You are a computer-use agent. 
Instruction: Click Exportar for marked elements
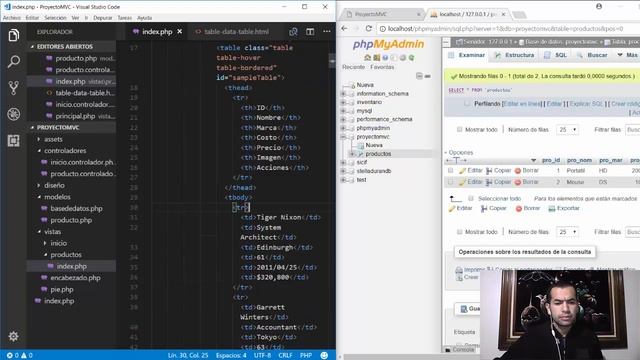pyautogui.click(x=564, y=208)
